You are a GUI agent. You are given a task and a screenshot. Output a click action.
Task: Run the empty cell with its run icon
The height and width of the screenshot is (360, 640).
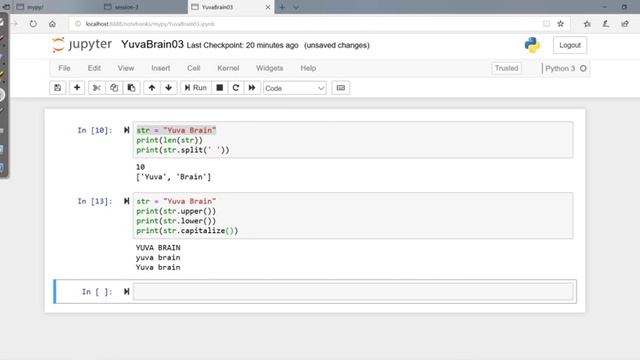point(127,291)
